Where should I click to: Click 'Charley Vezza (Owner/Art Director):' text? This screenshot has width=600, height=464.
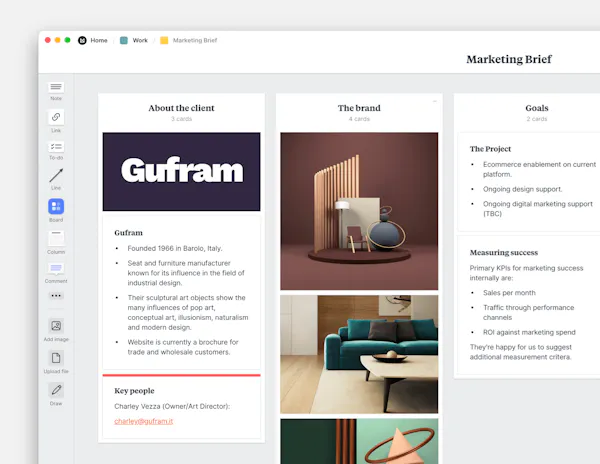coord(172,406)
